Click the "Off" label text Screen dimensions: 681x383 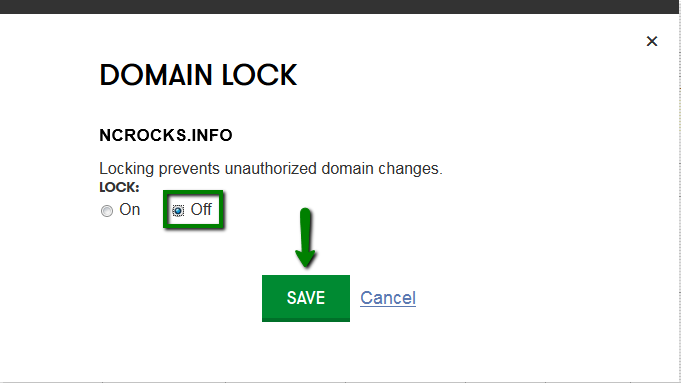pyautogui.click(x=201, y=209)
